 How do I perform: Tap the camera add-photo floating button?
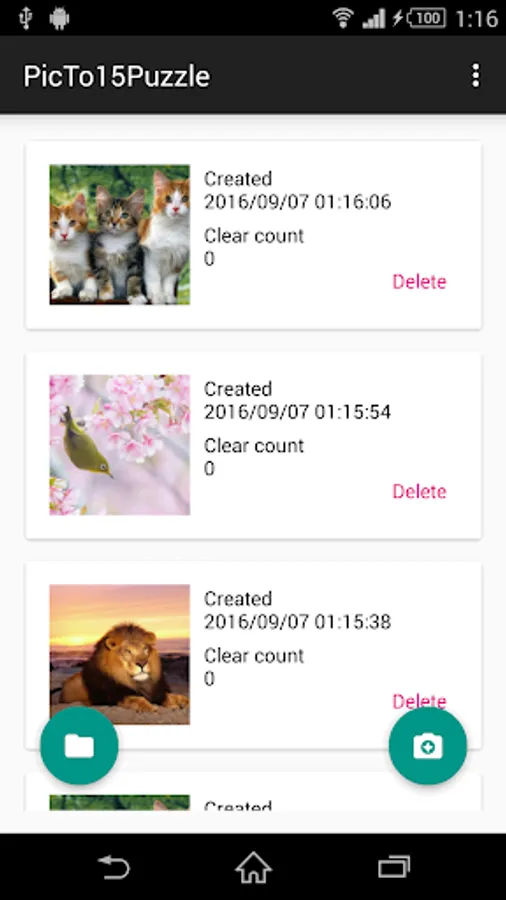(427, 746)
